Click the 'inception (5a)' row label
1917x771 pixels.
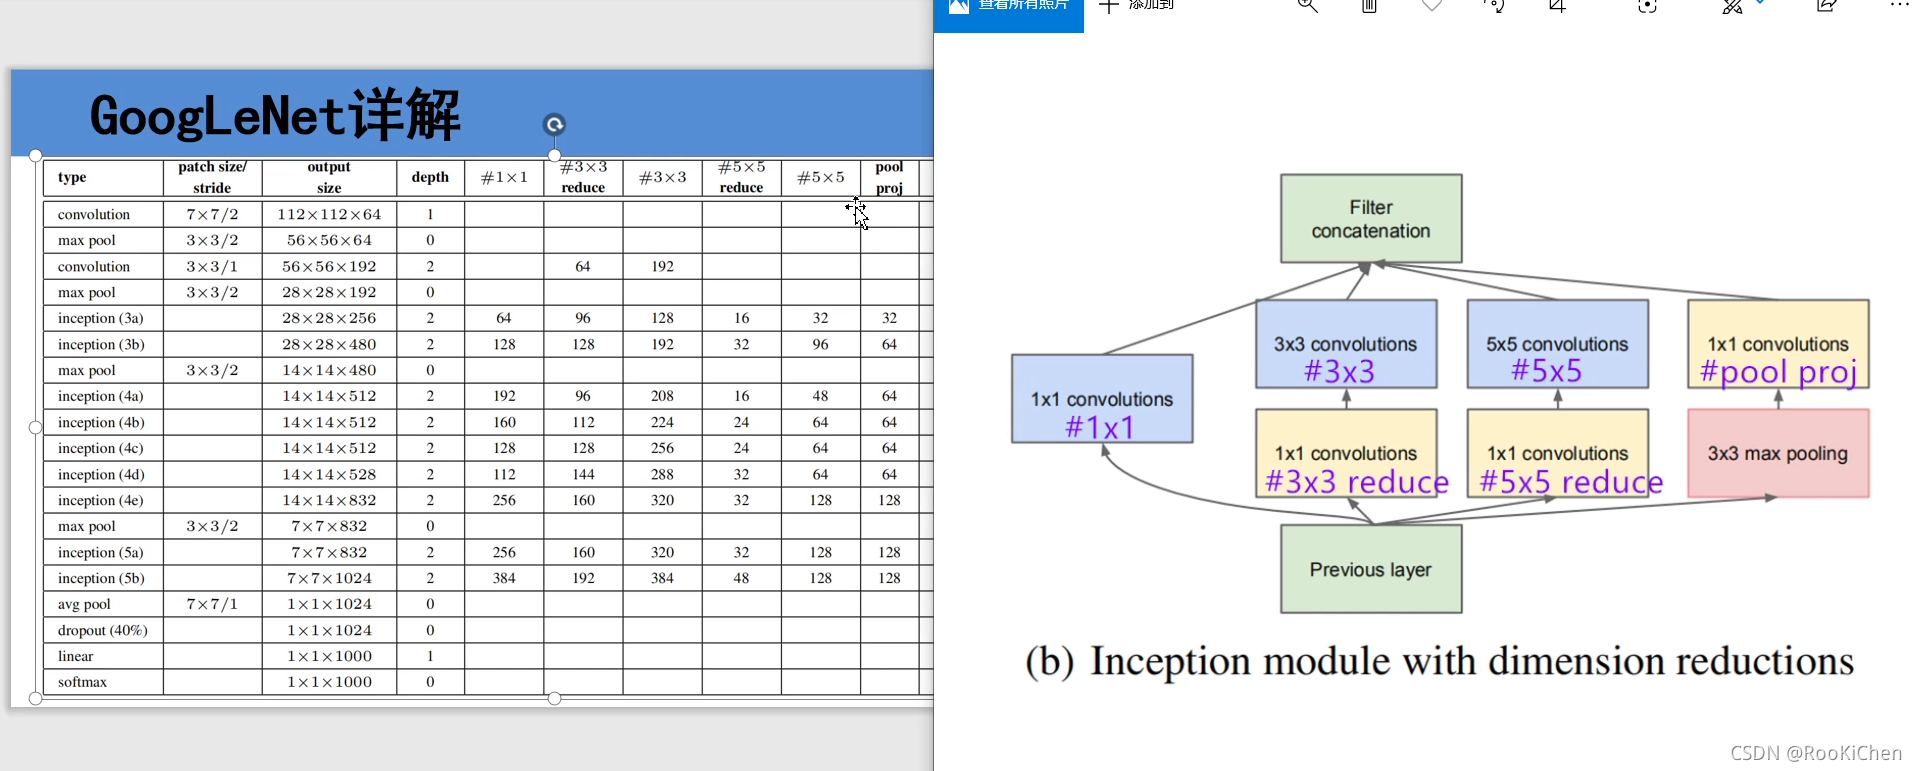(101, 552)
